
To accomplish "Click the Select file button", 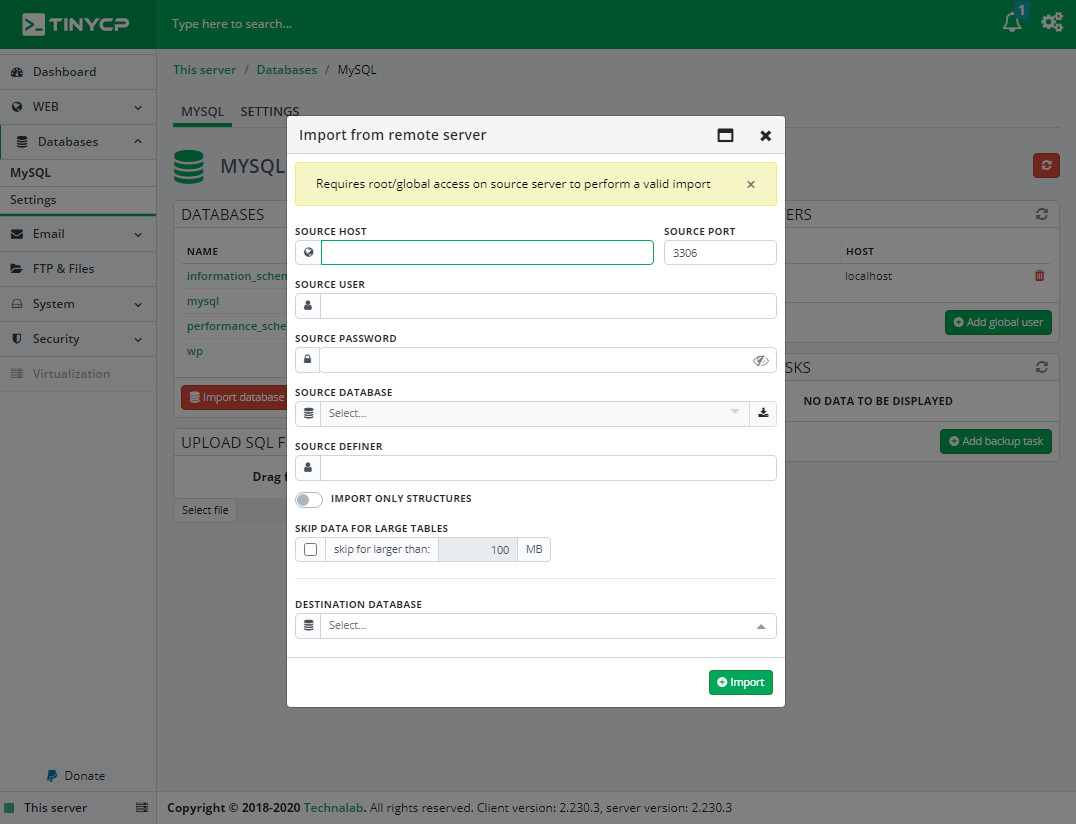I will 205,510.
